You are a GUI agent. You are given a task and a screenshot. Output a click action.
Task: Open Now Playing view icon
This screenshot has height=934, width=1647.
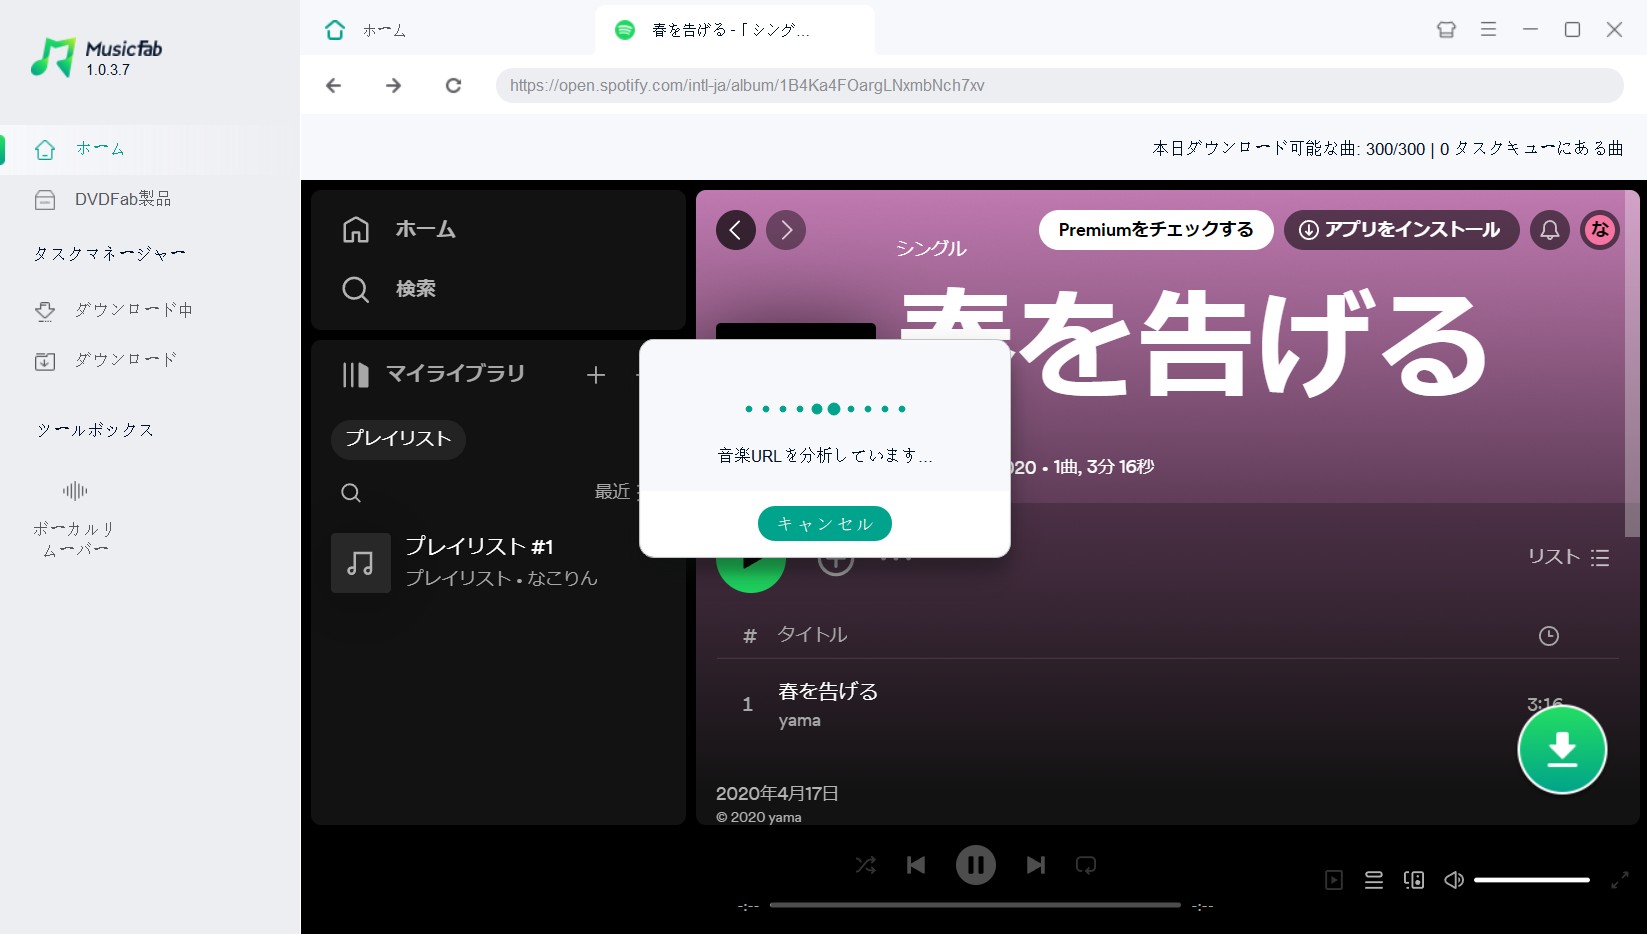click(1334, 880)
